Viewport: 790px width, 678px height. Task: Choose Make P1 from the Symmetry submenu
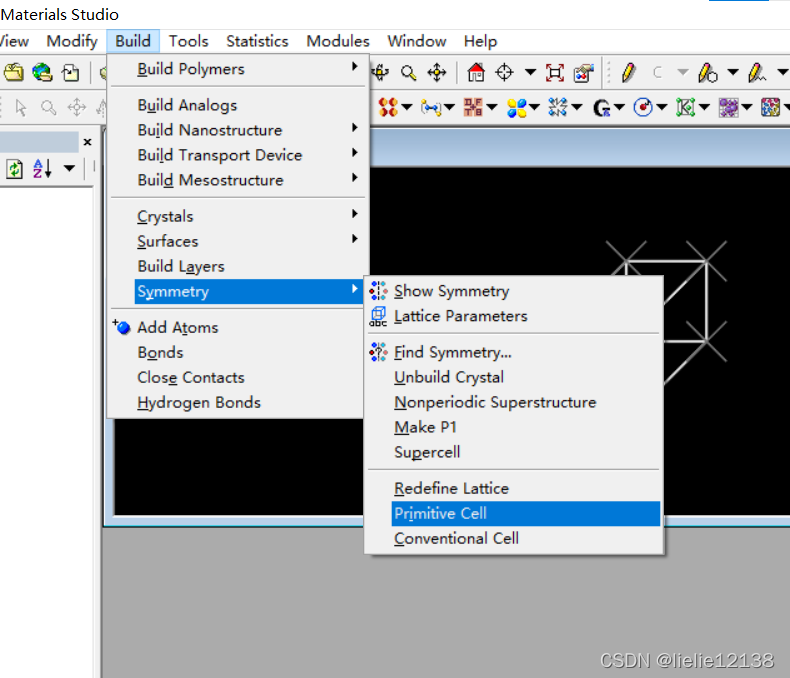(x=514, y=427)
